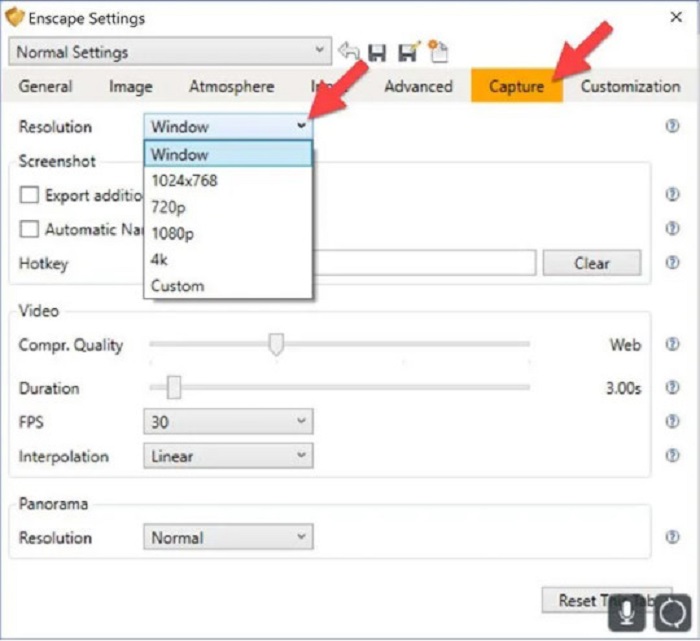Click the new preset document icon
The width and height of the screenshot is (700, 641).
[x=438, y=52]
